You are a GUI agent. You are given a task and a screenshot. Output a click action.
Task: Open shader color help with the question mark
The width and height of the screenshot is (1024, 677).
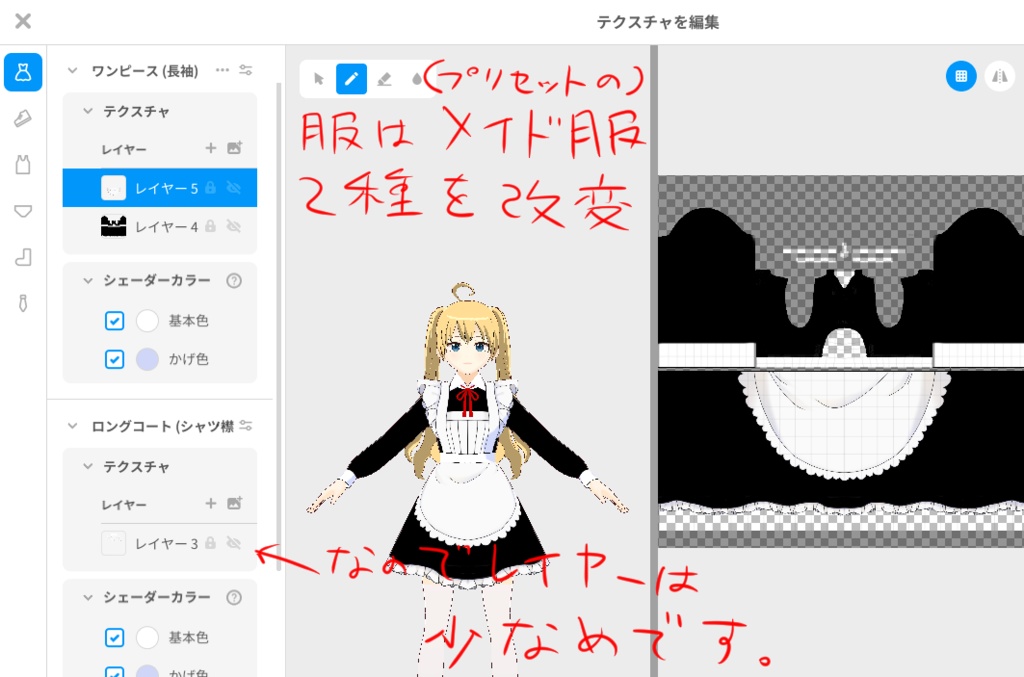click(x=233, y=281)
